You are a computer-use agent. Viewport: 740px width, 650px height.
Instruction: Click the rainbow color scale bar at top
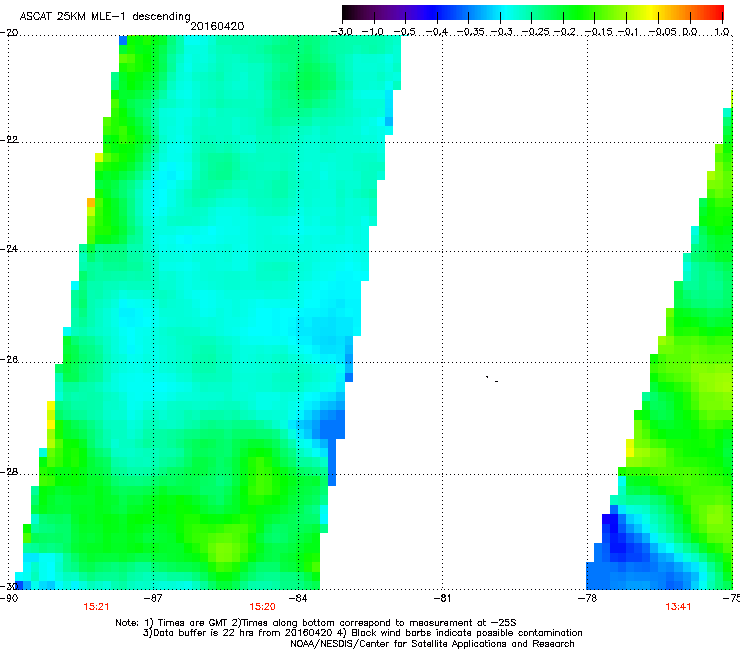532,13
